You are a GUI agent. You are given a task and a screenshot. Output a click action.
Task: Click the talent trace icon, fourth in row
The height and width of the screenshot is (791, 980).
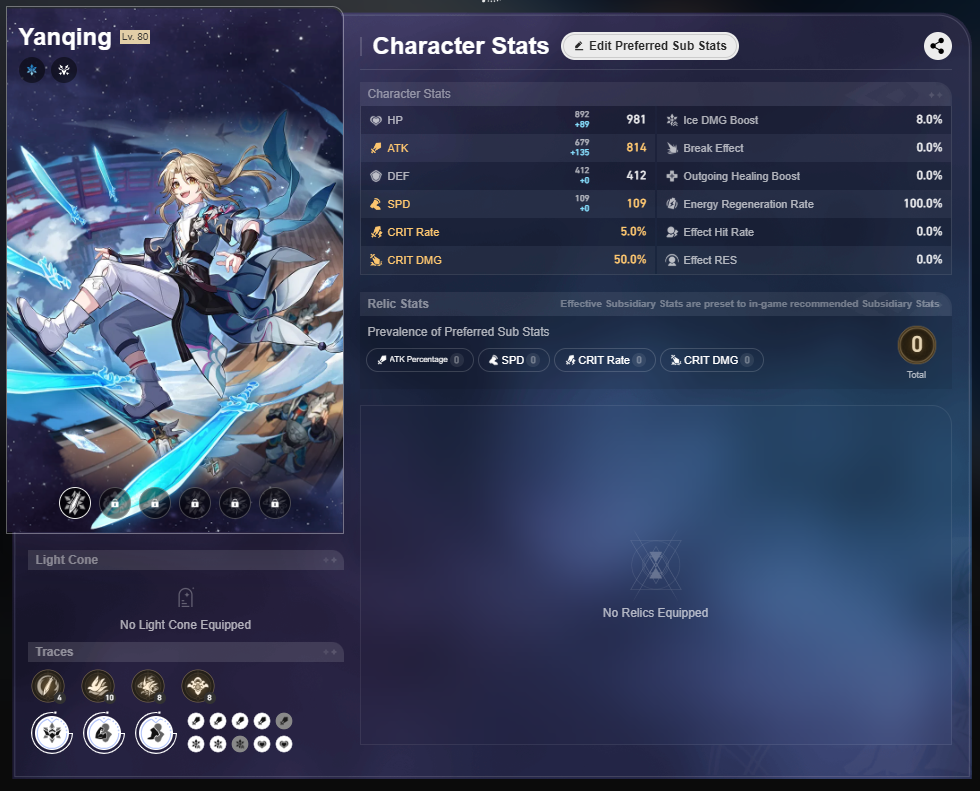click(198, 686)
